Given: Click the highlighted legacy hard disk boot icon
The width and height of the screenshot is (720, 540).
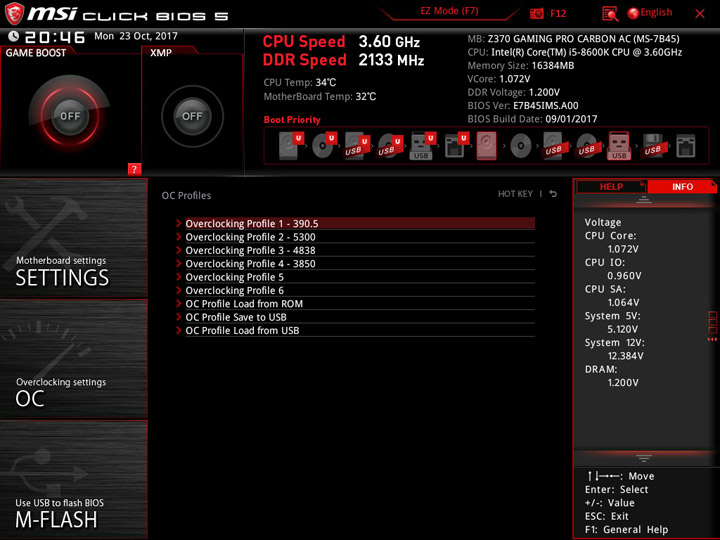Looking at the screenshot, I should point(487,146).
